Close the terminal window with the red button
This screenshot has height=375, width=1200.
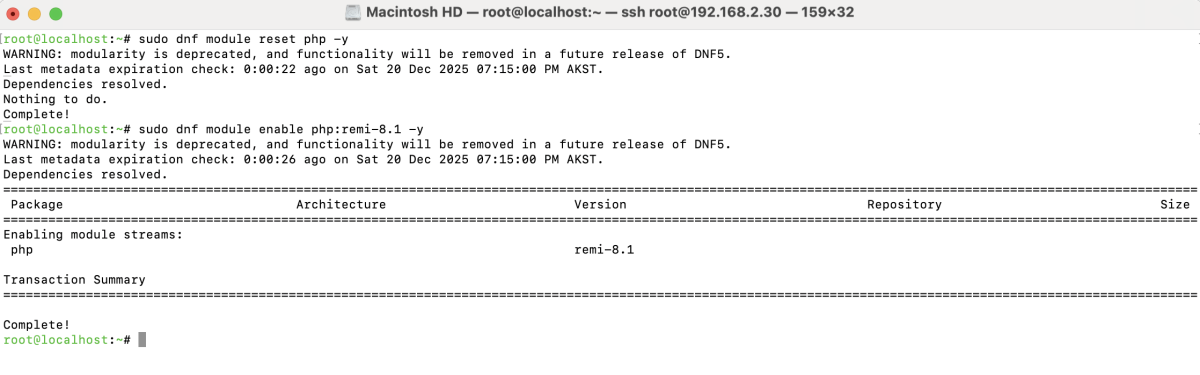tap(14, 14)
